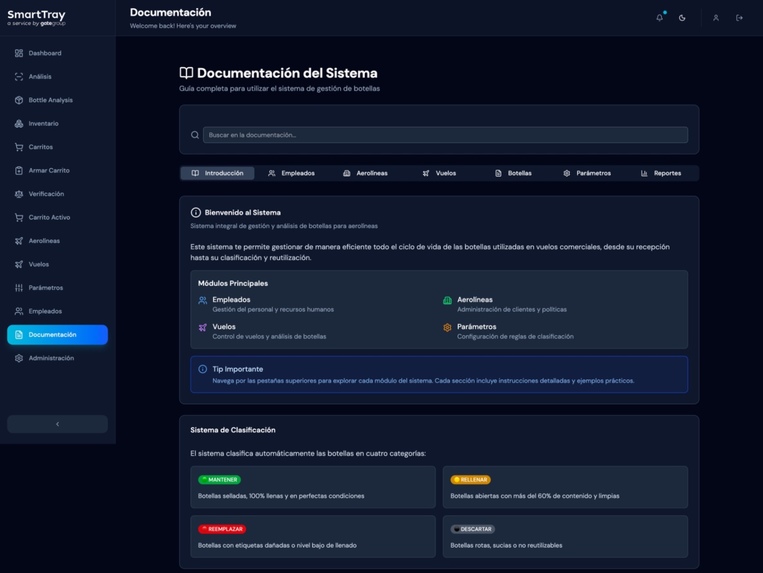Open Armar Carrito page

tap(57, 170)
